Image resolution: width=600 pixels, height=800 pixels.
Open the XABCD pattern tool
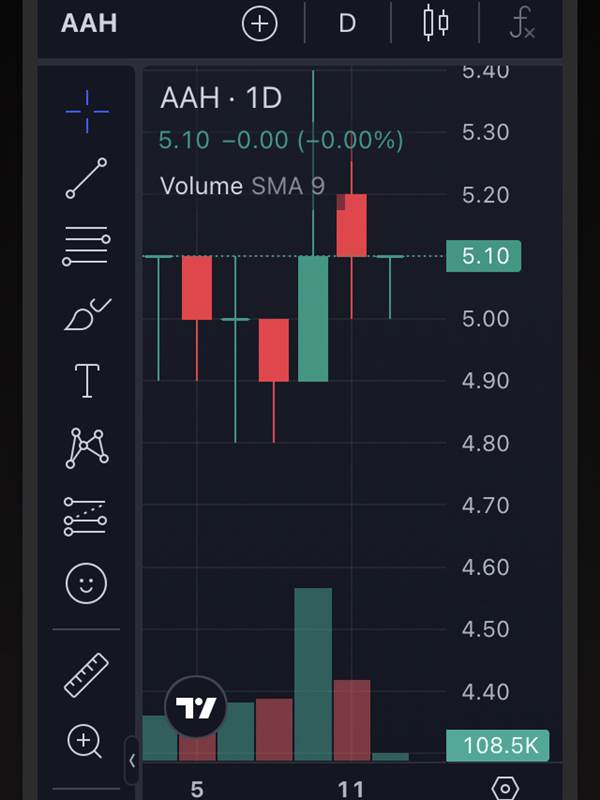(87, 448)
